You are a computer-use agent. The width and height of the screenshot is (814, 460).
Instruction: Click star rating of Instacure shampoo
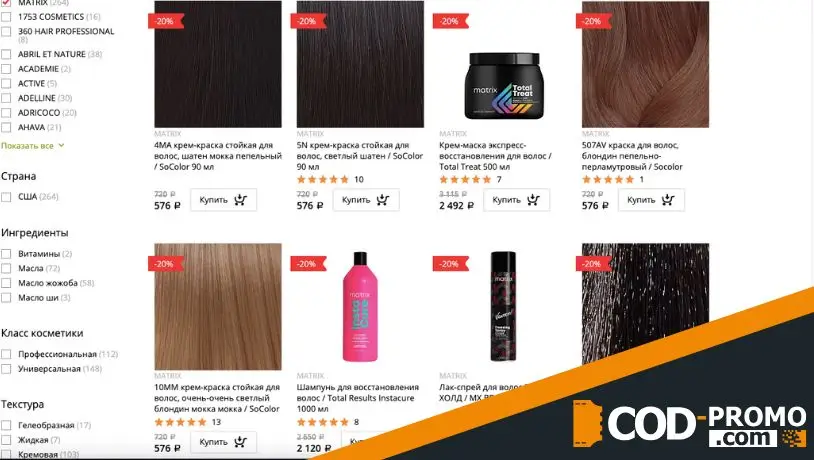click(322, 422)
